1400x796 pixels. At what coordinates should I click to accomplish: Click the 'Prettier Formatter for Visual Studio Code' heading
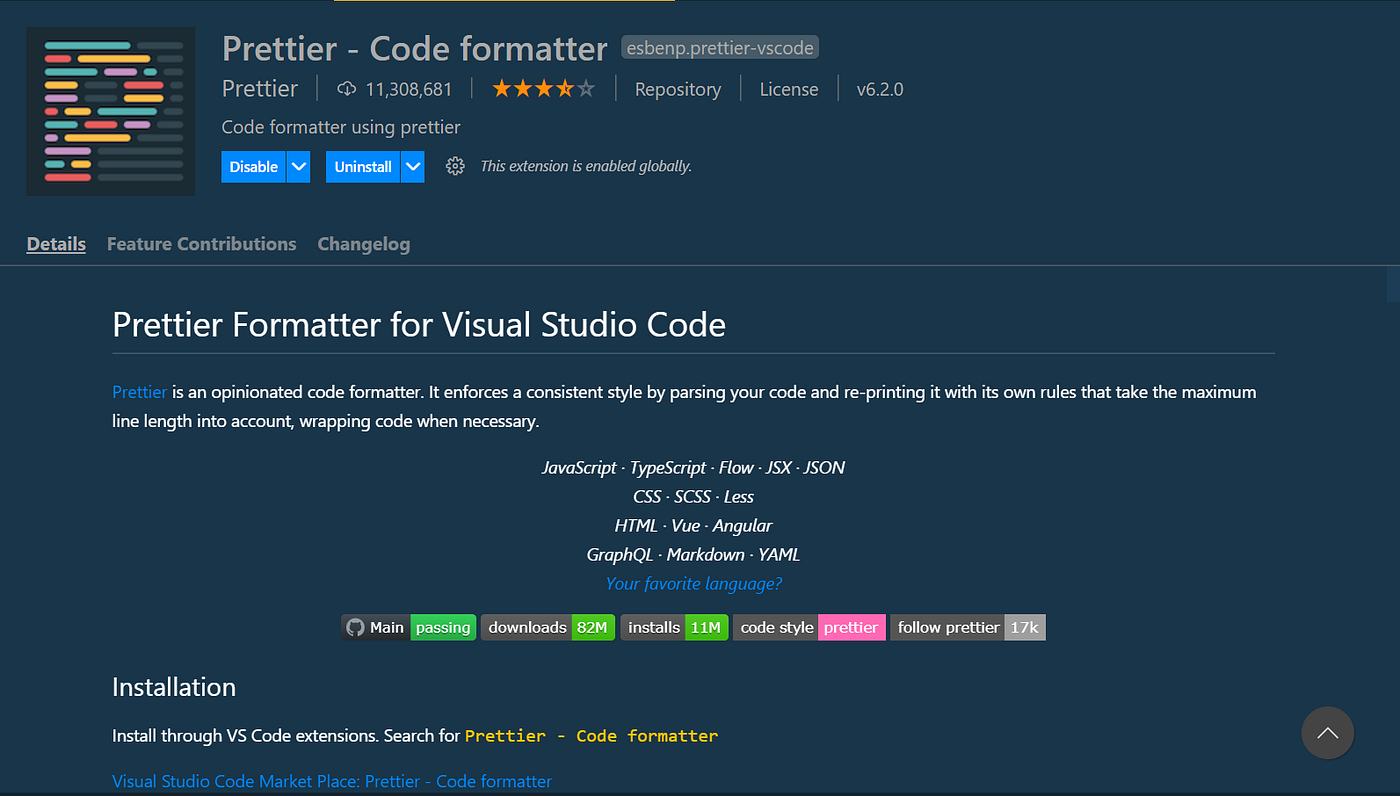coord(419,325)
